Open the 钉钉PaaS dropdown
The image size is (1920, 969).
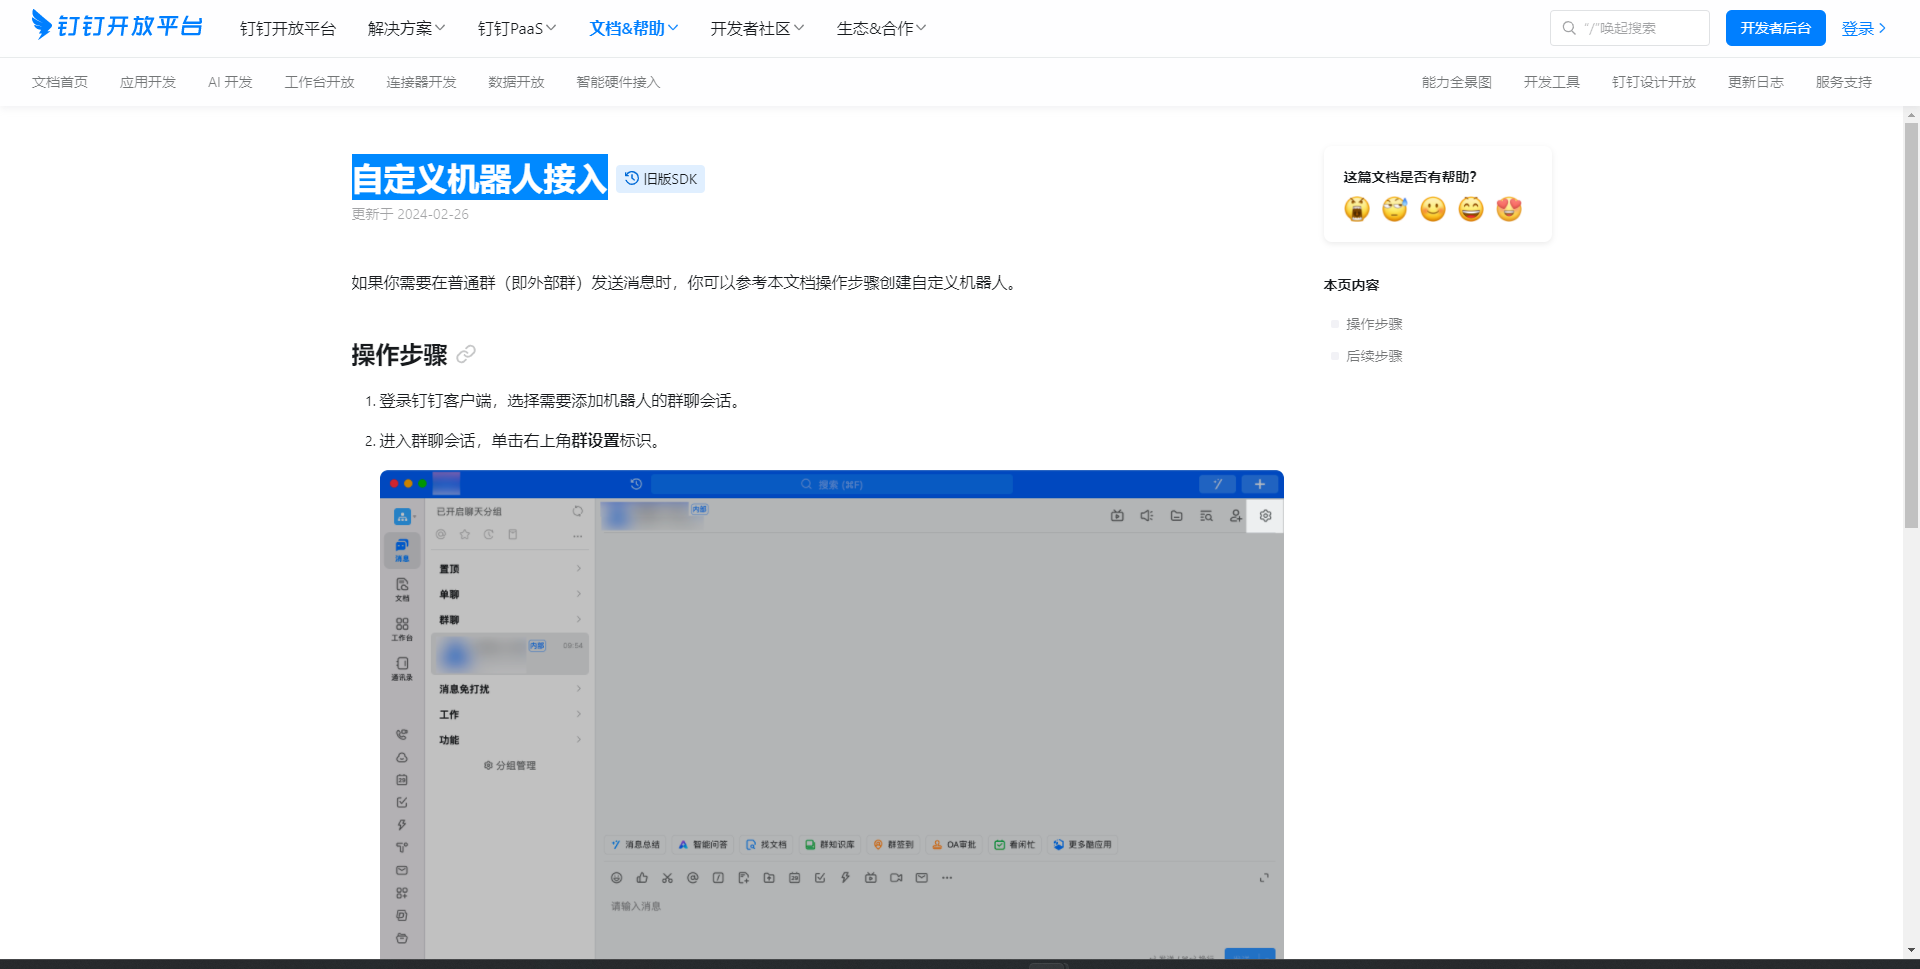517,28
